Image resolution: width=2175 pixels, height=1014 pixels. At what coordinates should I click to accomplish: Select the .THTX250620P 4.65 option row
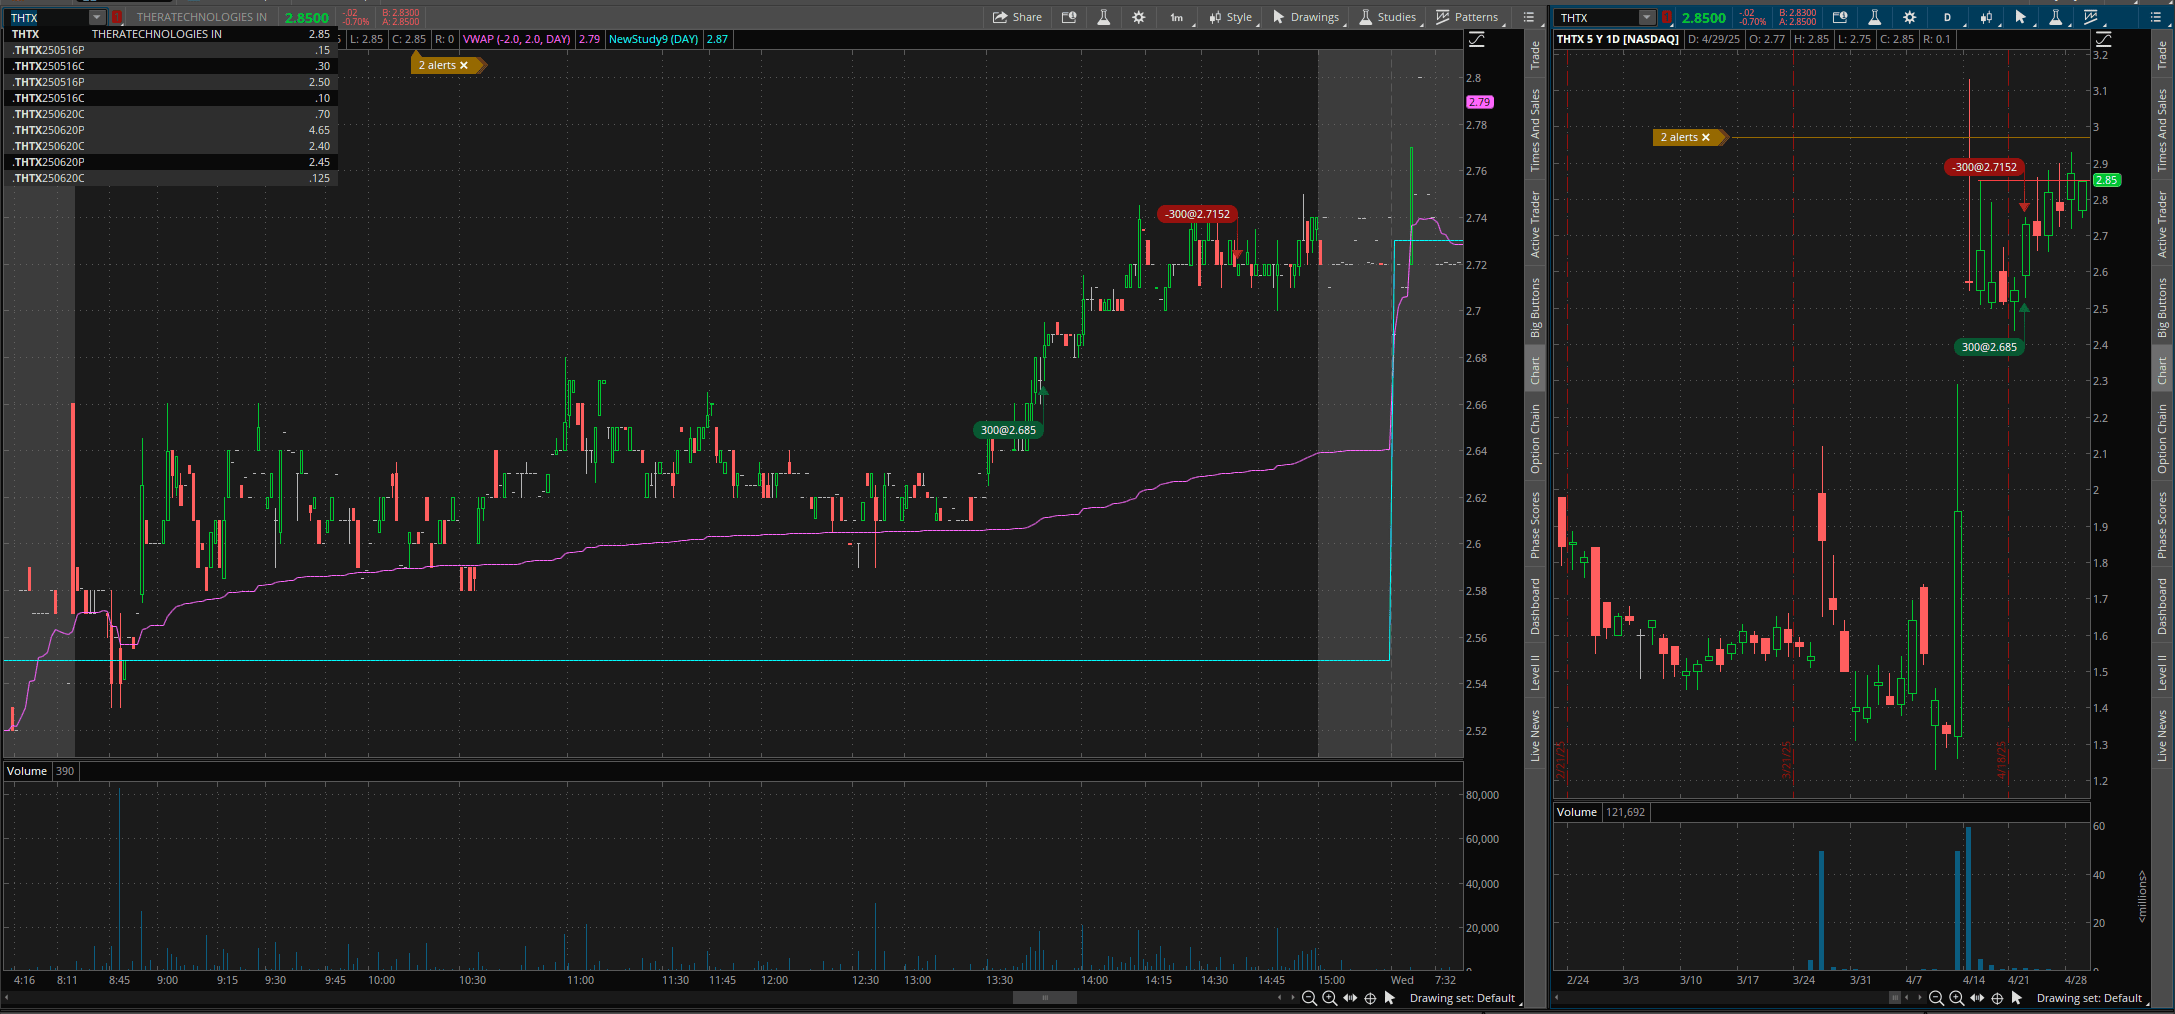(170, 130)
